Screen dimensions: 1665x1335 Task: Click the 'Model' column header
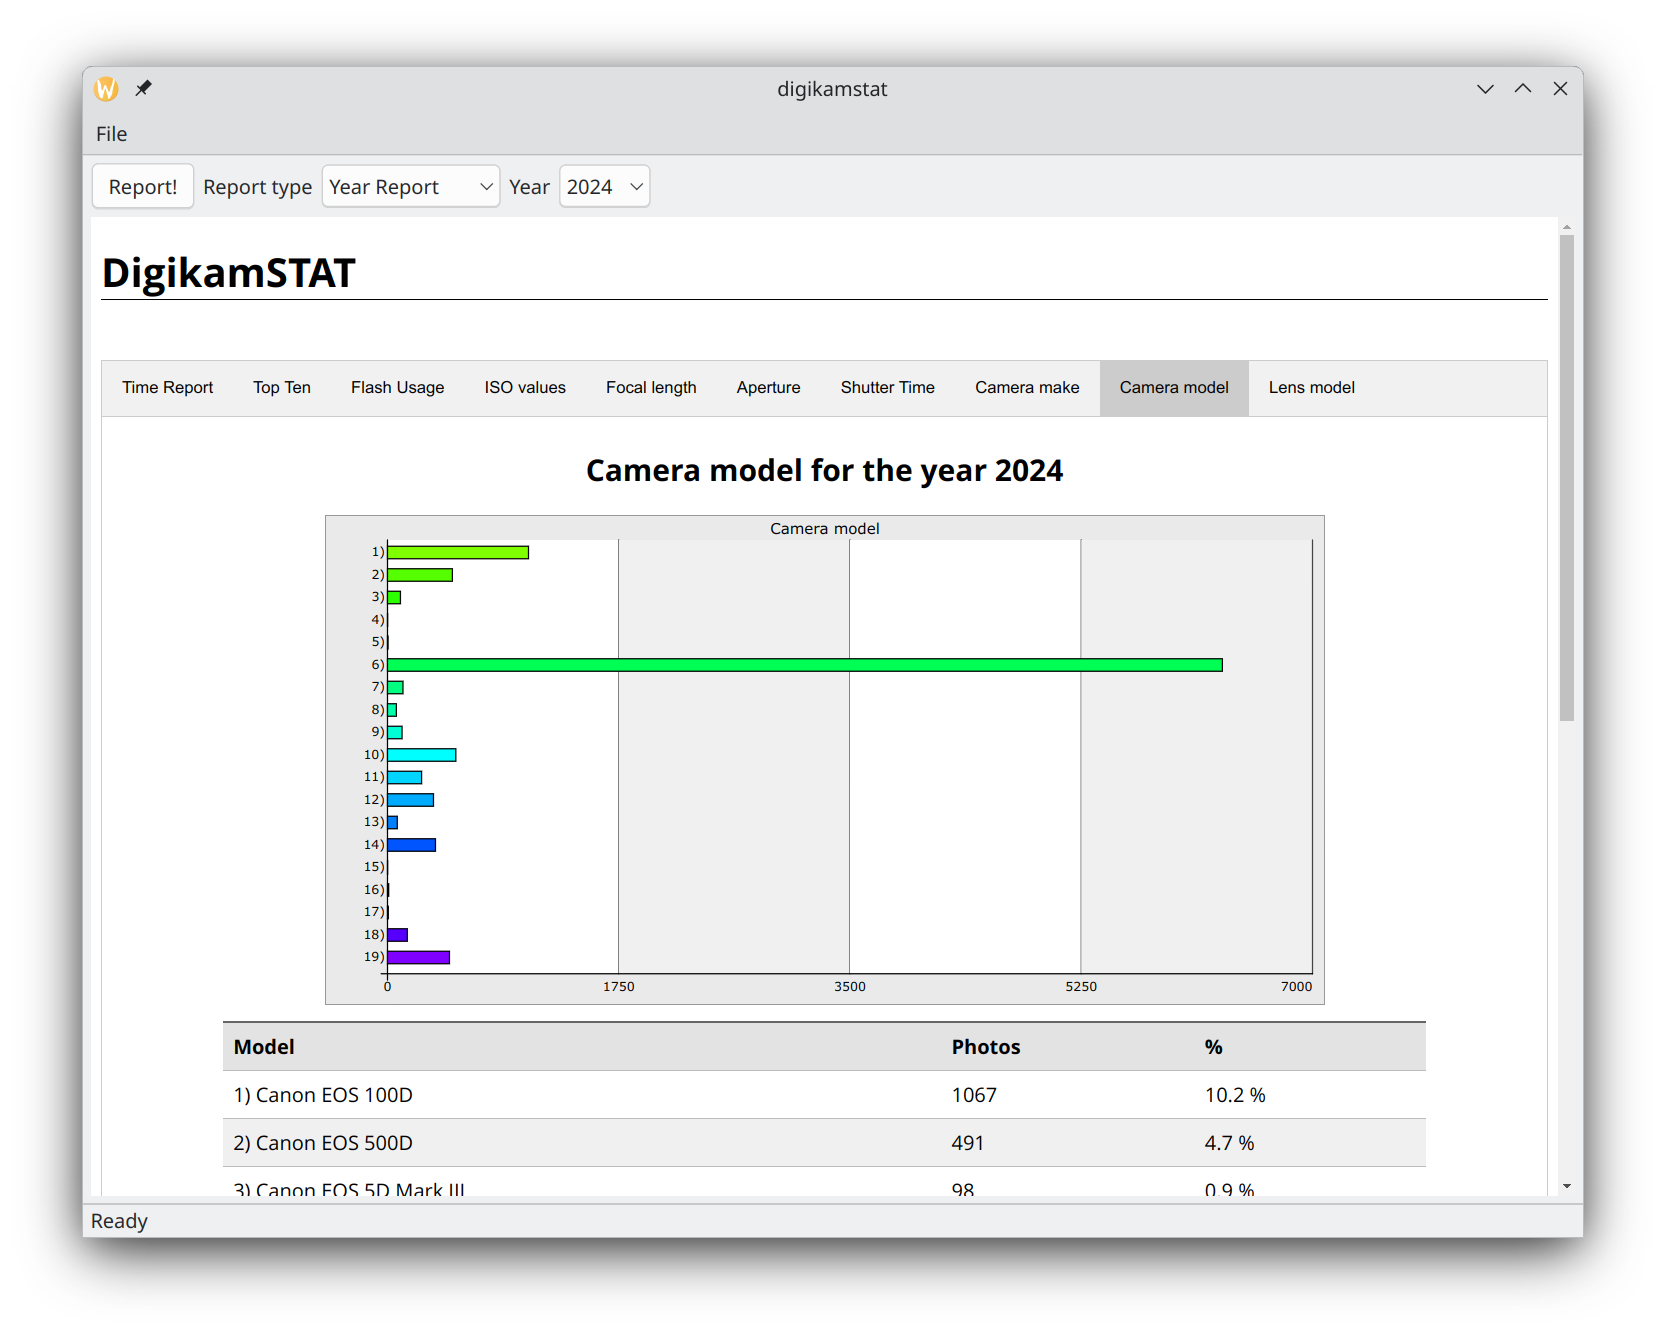264,1047
